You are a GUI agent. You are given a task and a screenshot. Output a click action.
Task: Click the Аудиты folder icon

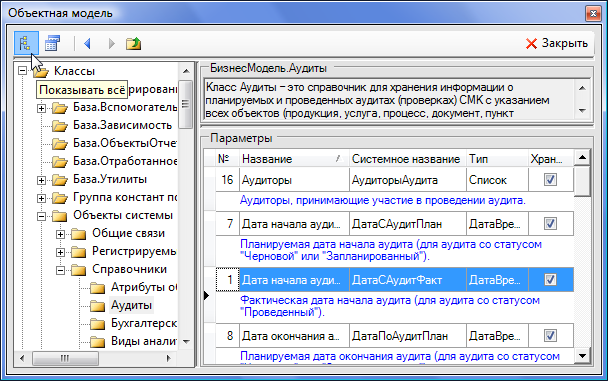coord(97,306)
